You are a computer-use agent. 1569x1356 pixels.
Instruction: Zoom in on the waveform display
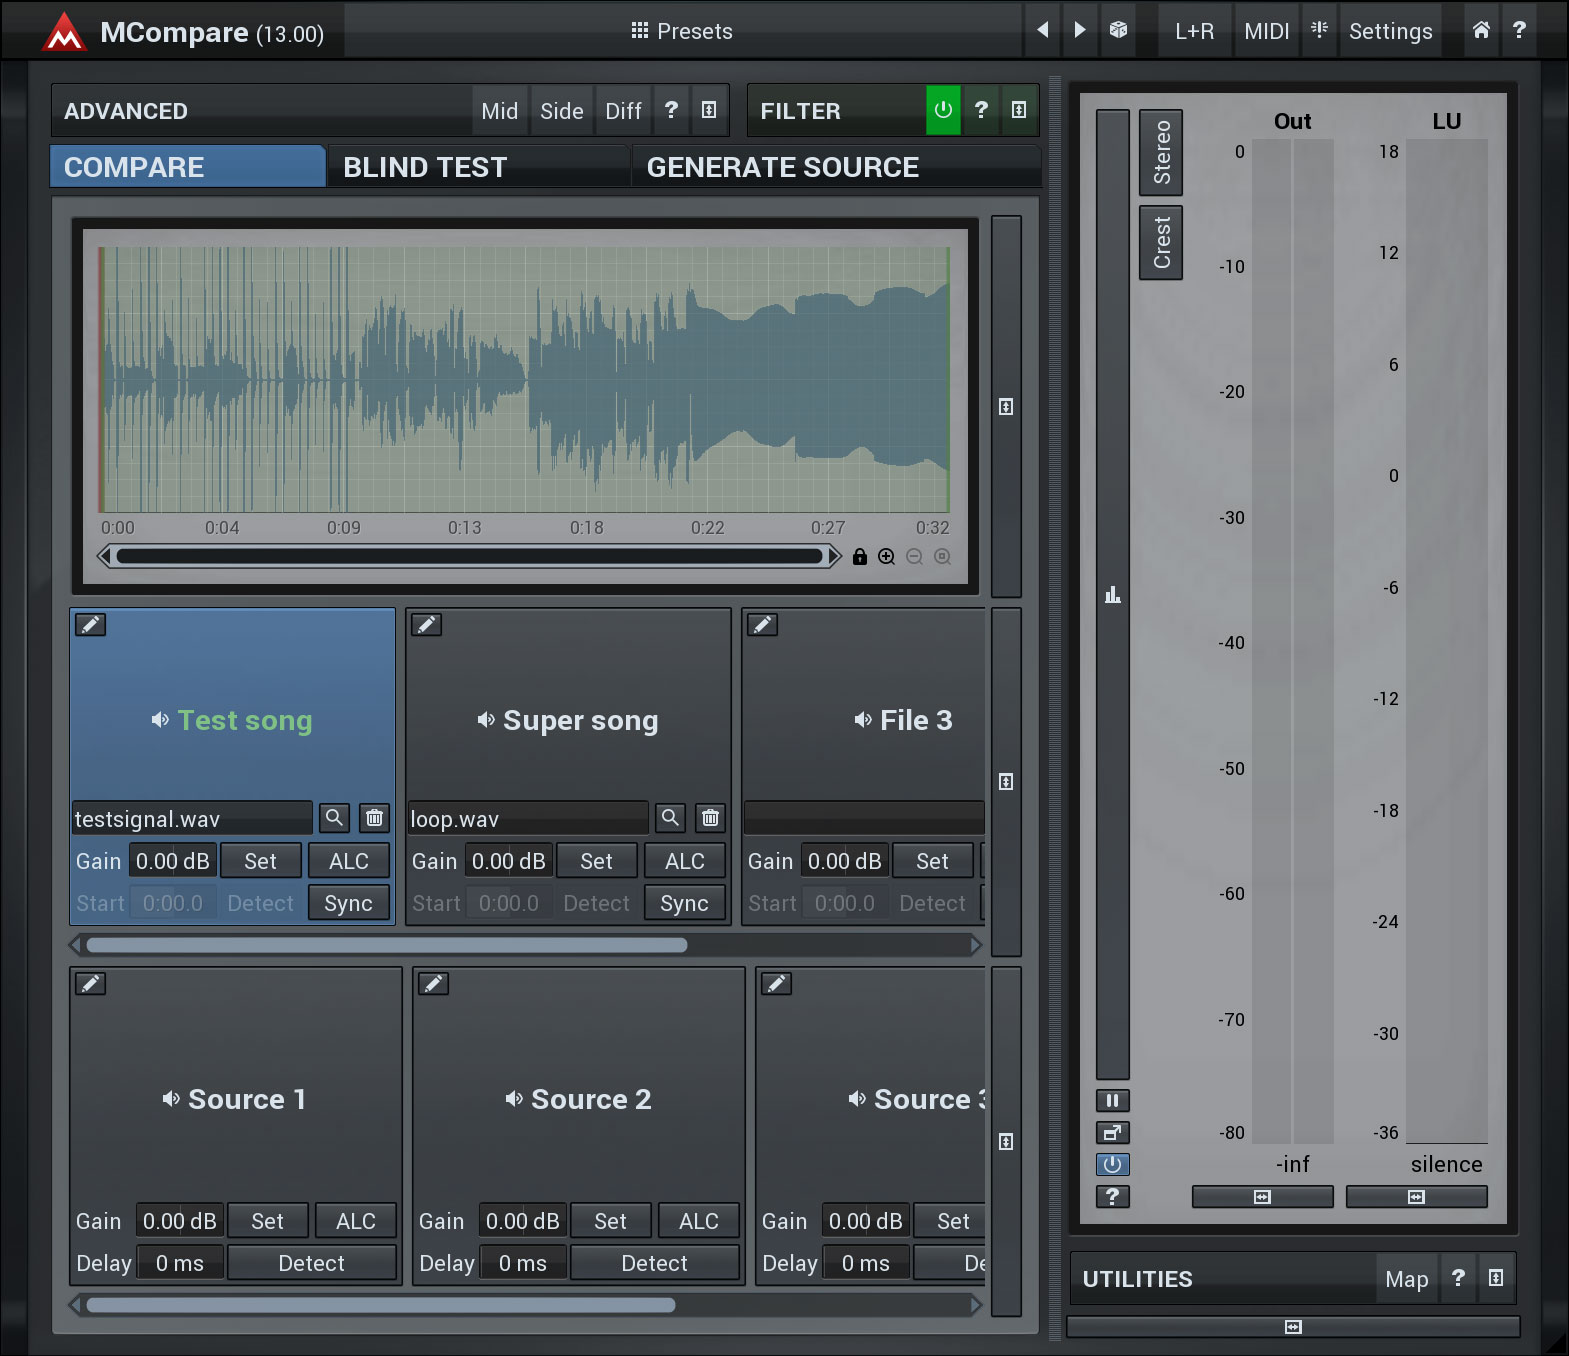coord(887,557)
